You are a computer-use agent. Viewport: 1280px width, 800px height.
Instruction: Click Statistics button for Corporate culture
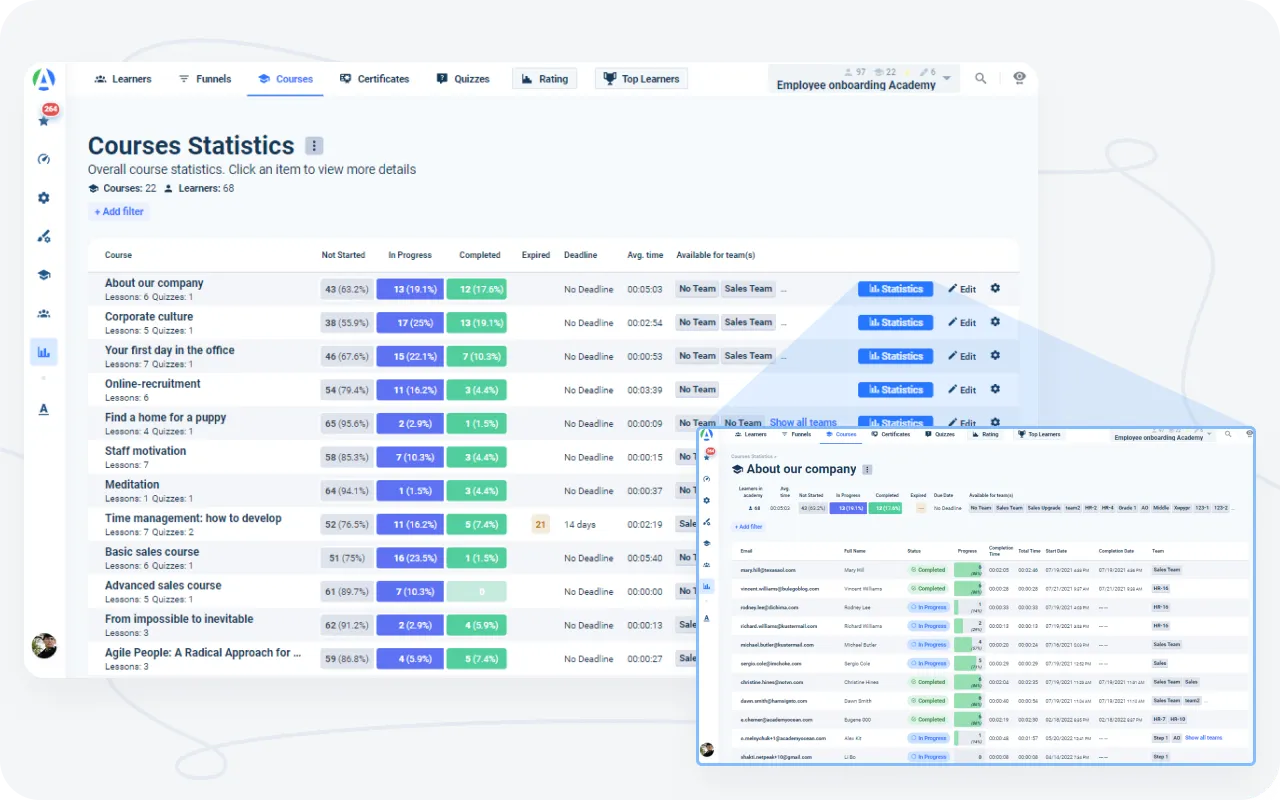point(895,323)
